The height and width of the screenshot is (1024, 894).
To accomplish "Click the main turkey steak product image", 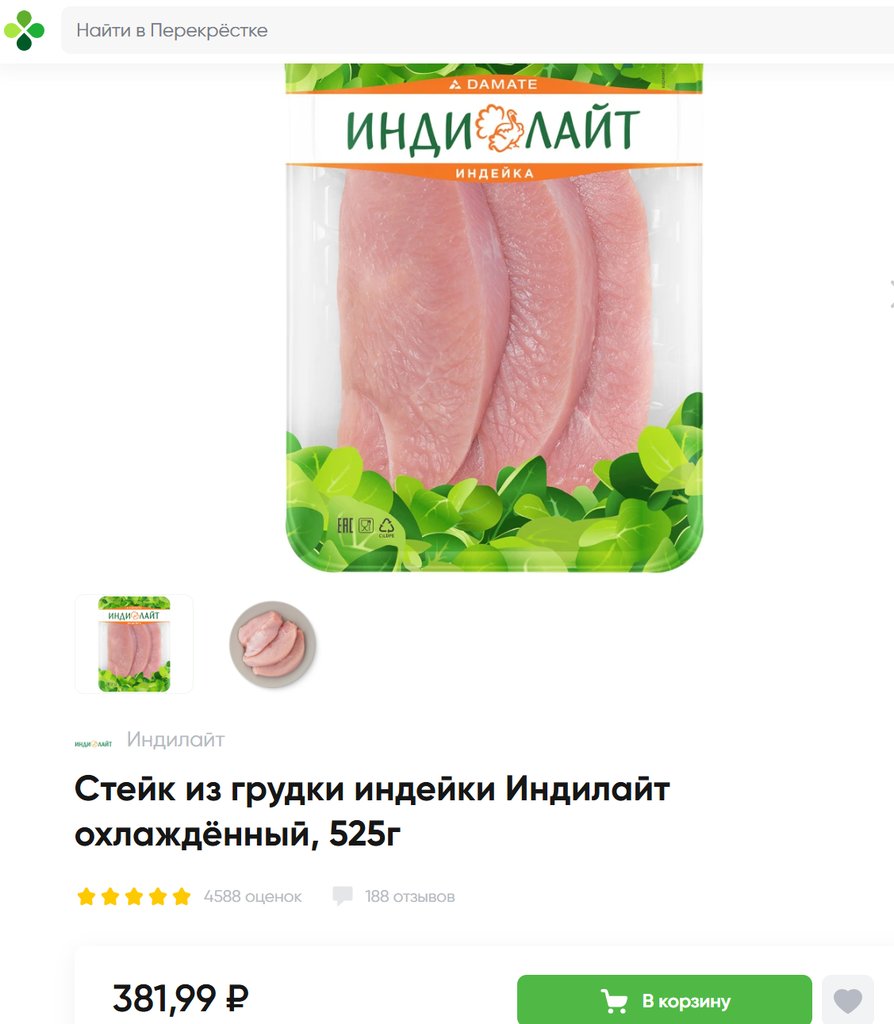I will pyautogui.click(x=494, y=318).
